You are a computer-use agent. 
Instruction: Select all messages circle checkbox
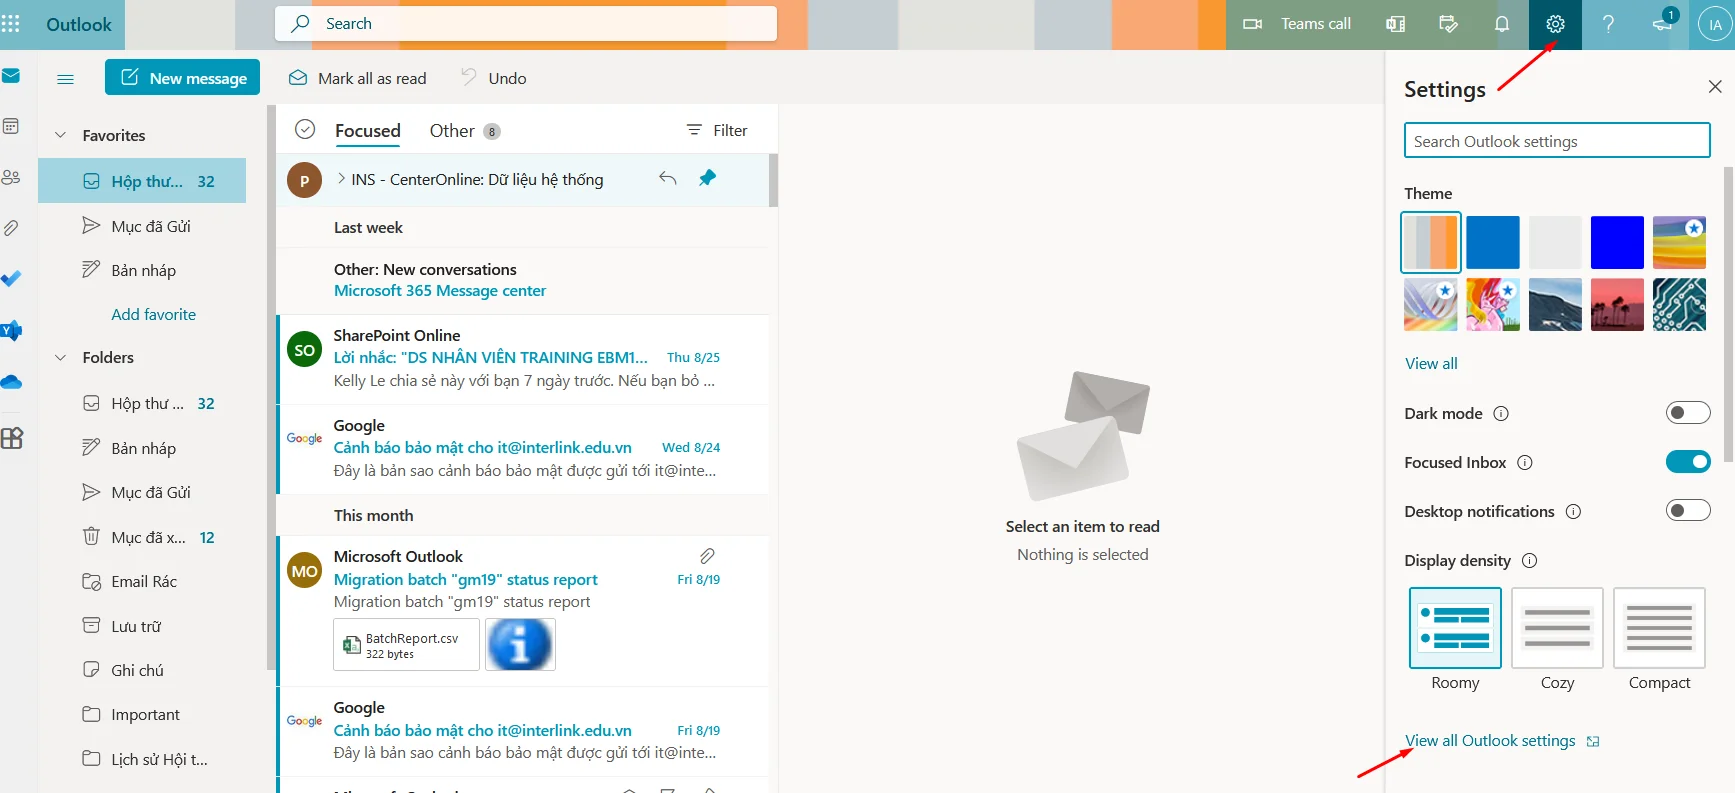(305, 129)
